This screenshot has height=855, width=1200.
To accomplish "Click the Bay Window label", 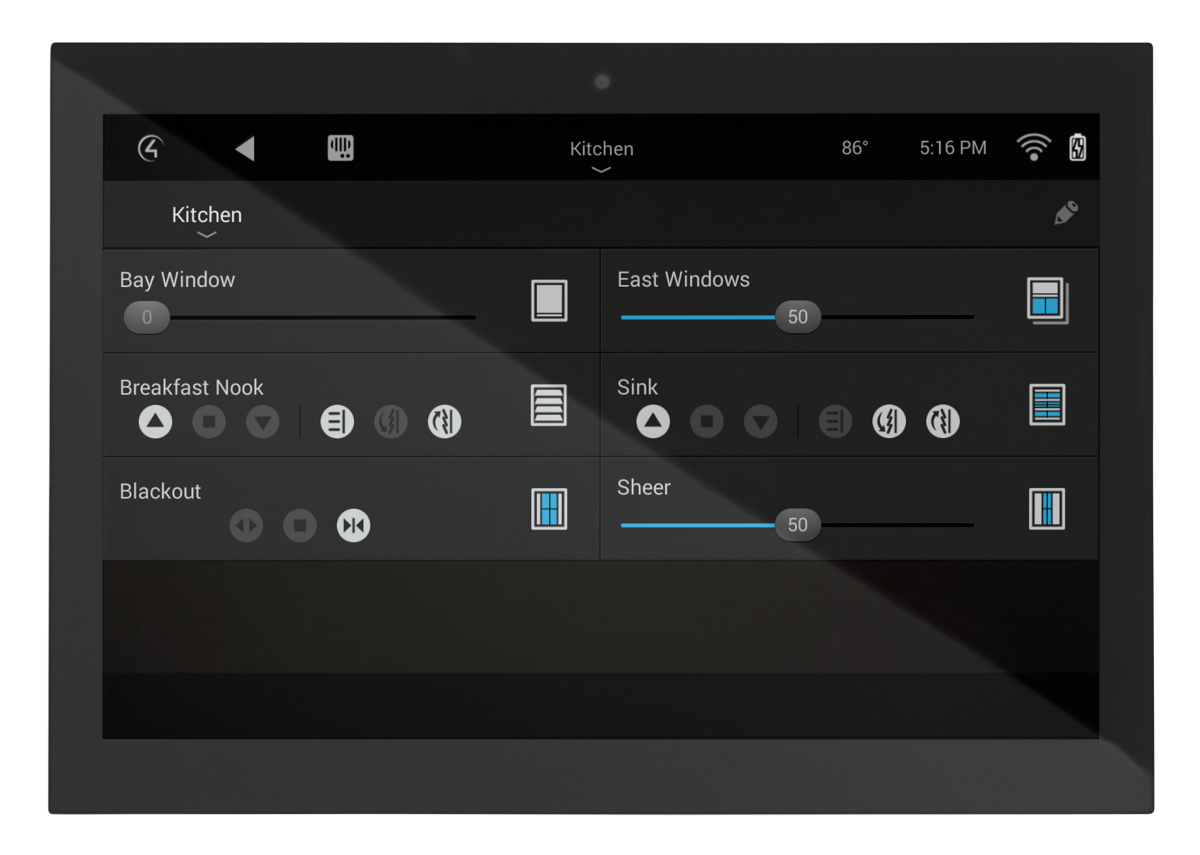I will click(177, 280).
